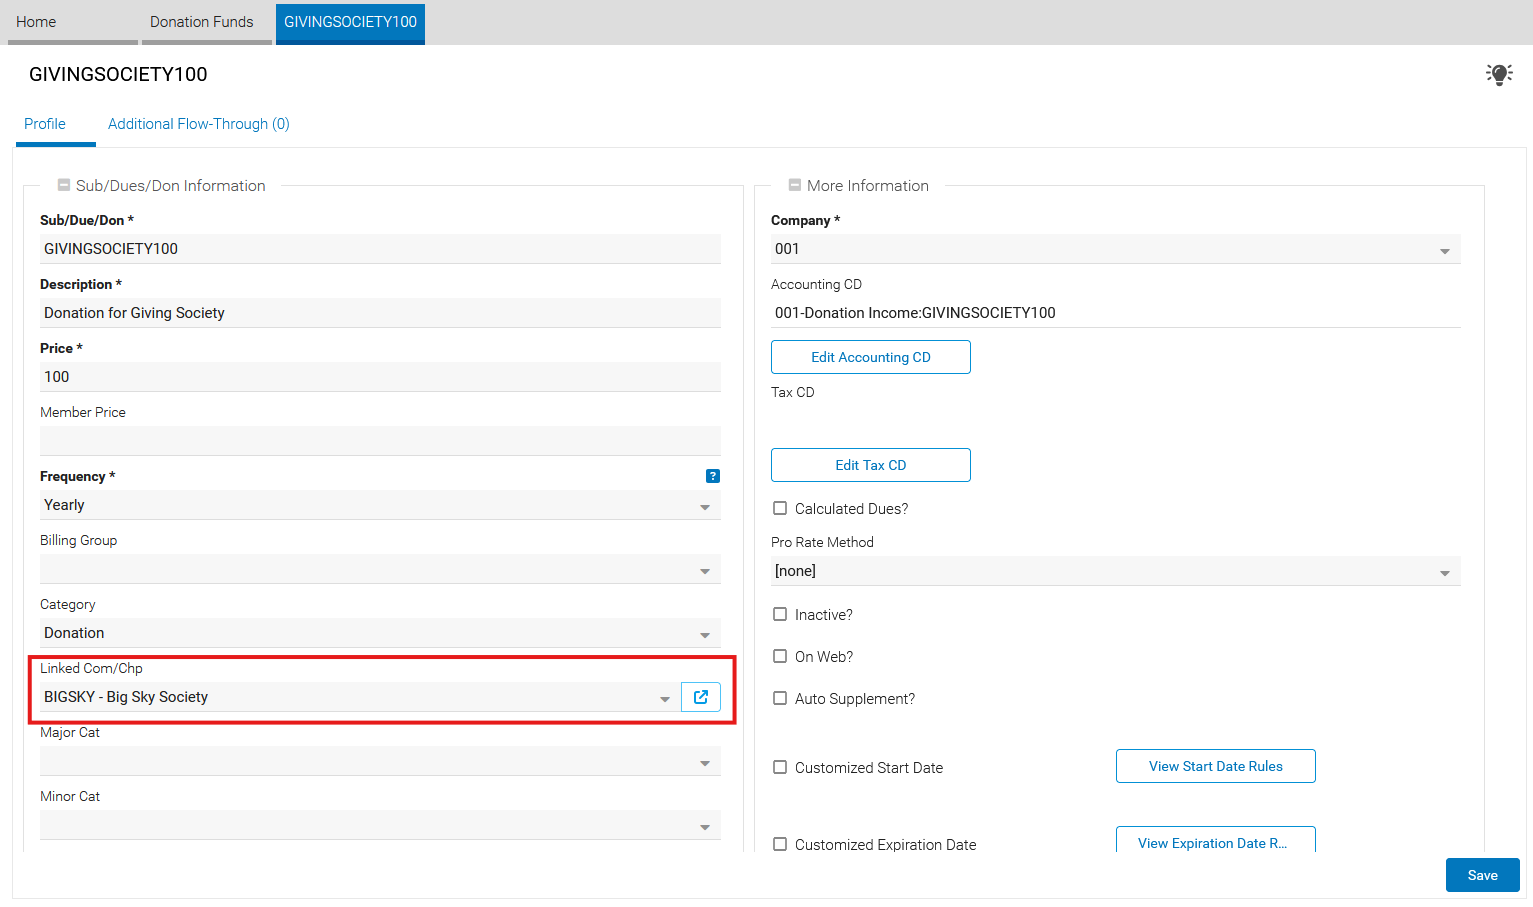Check the Inactive checkbox
Screen dimensions: 1533x907
point(780,614)
